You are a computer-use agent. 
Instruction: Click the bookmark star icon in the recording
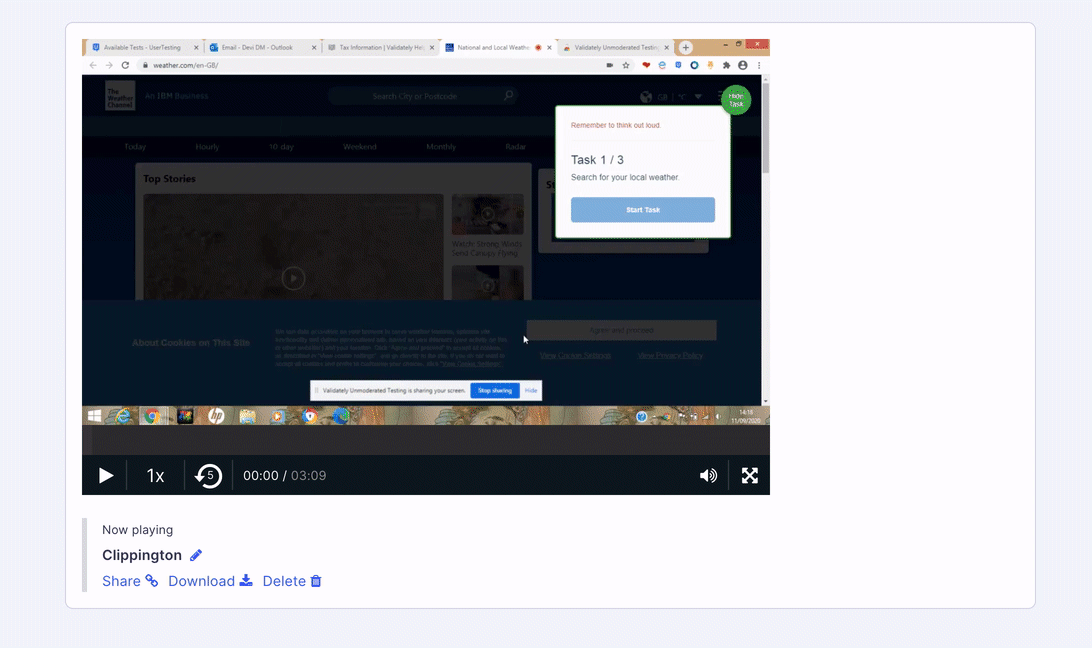tap(626, 65)
